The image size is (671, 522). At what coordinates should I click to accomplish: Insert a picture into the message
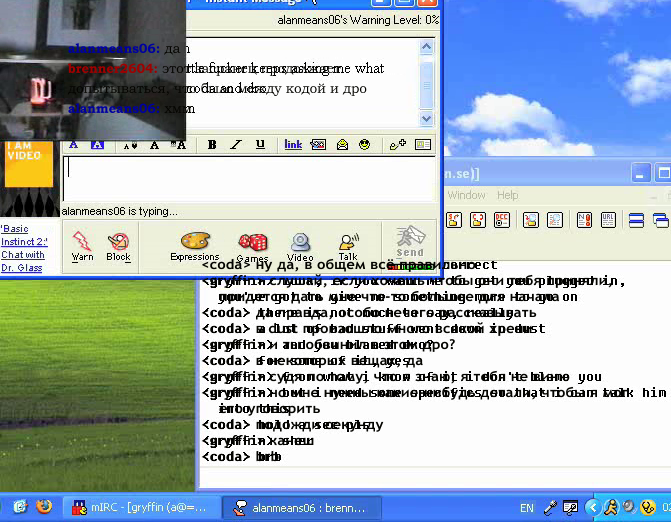point(318,145)
